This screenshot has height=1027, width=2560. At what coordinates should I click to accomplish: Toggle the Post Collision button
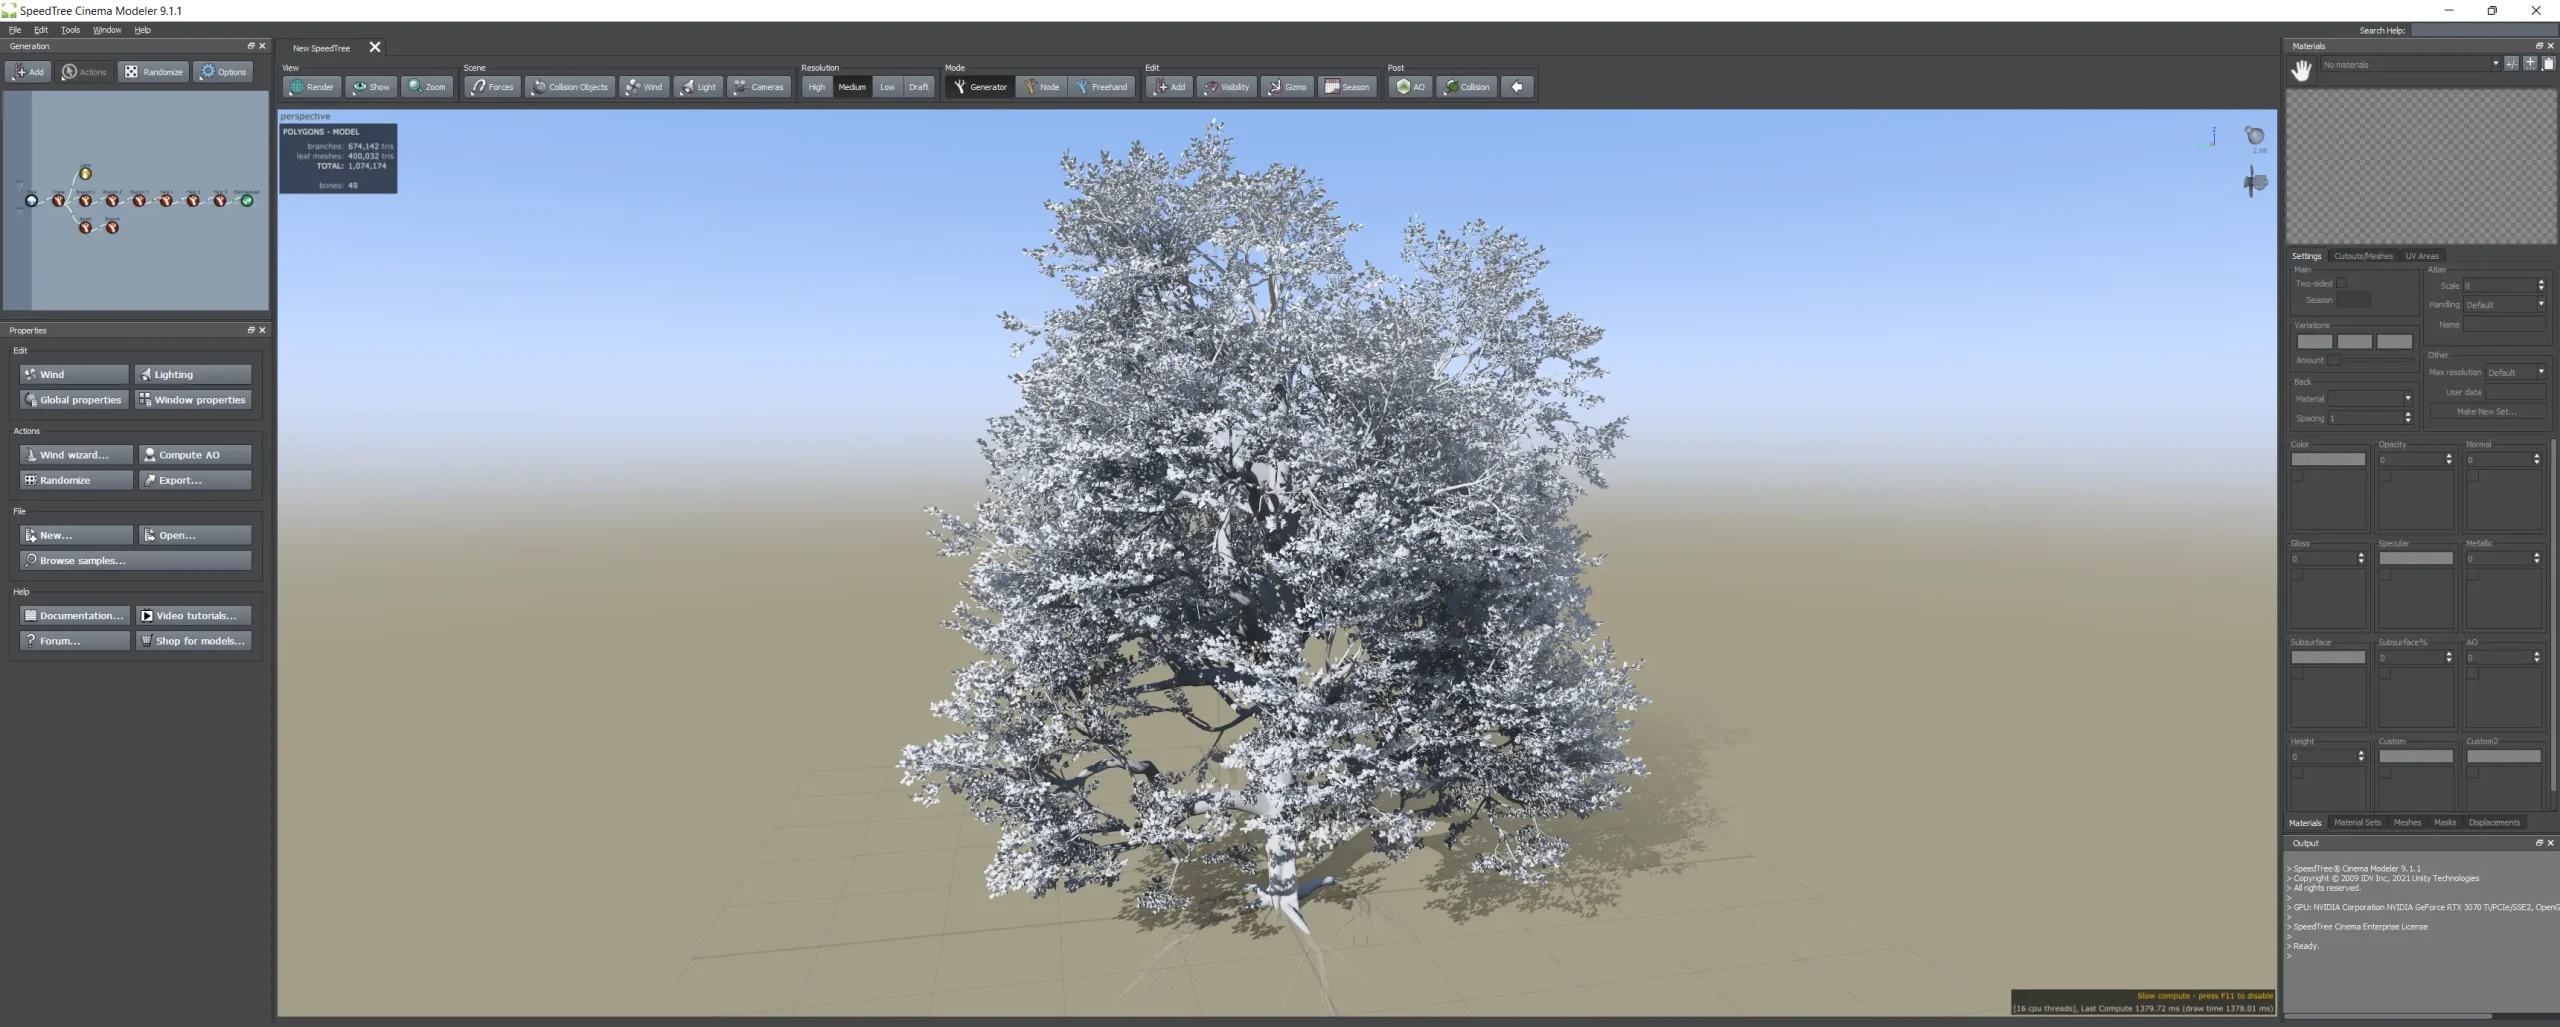(1467, 87)
